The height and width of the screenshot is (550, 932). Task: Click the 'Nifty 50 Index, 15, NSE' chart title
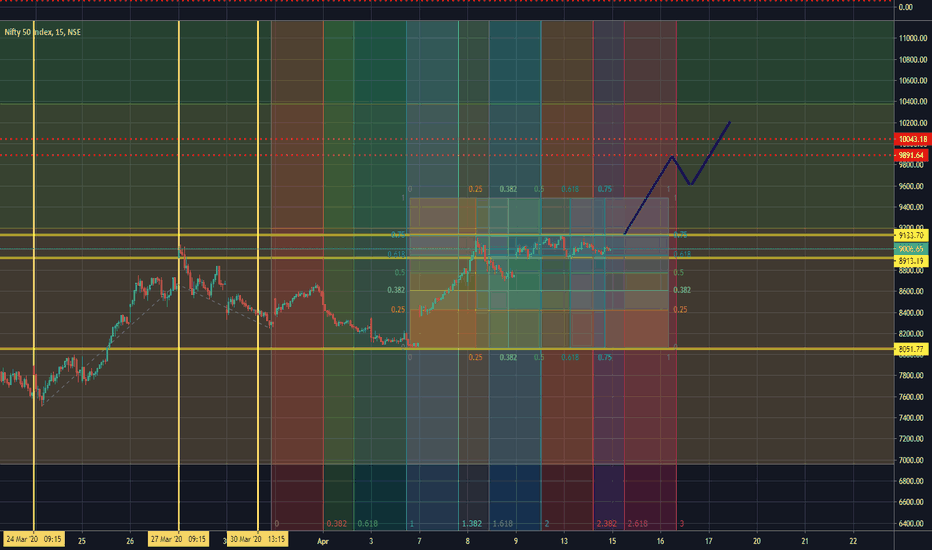42,32
